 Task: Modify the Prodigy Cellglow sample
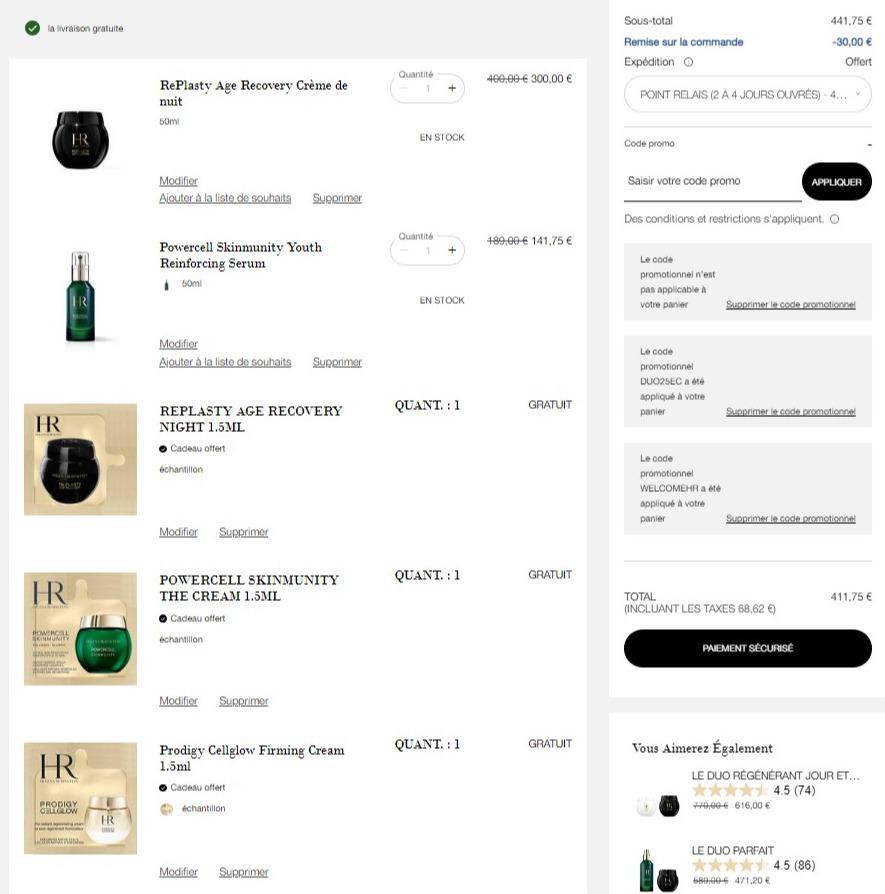click(x=178, y=872)
